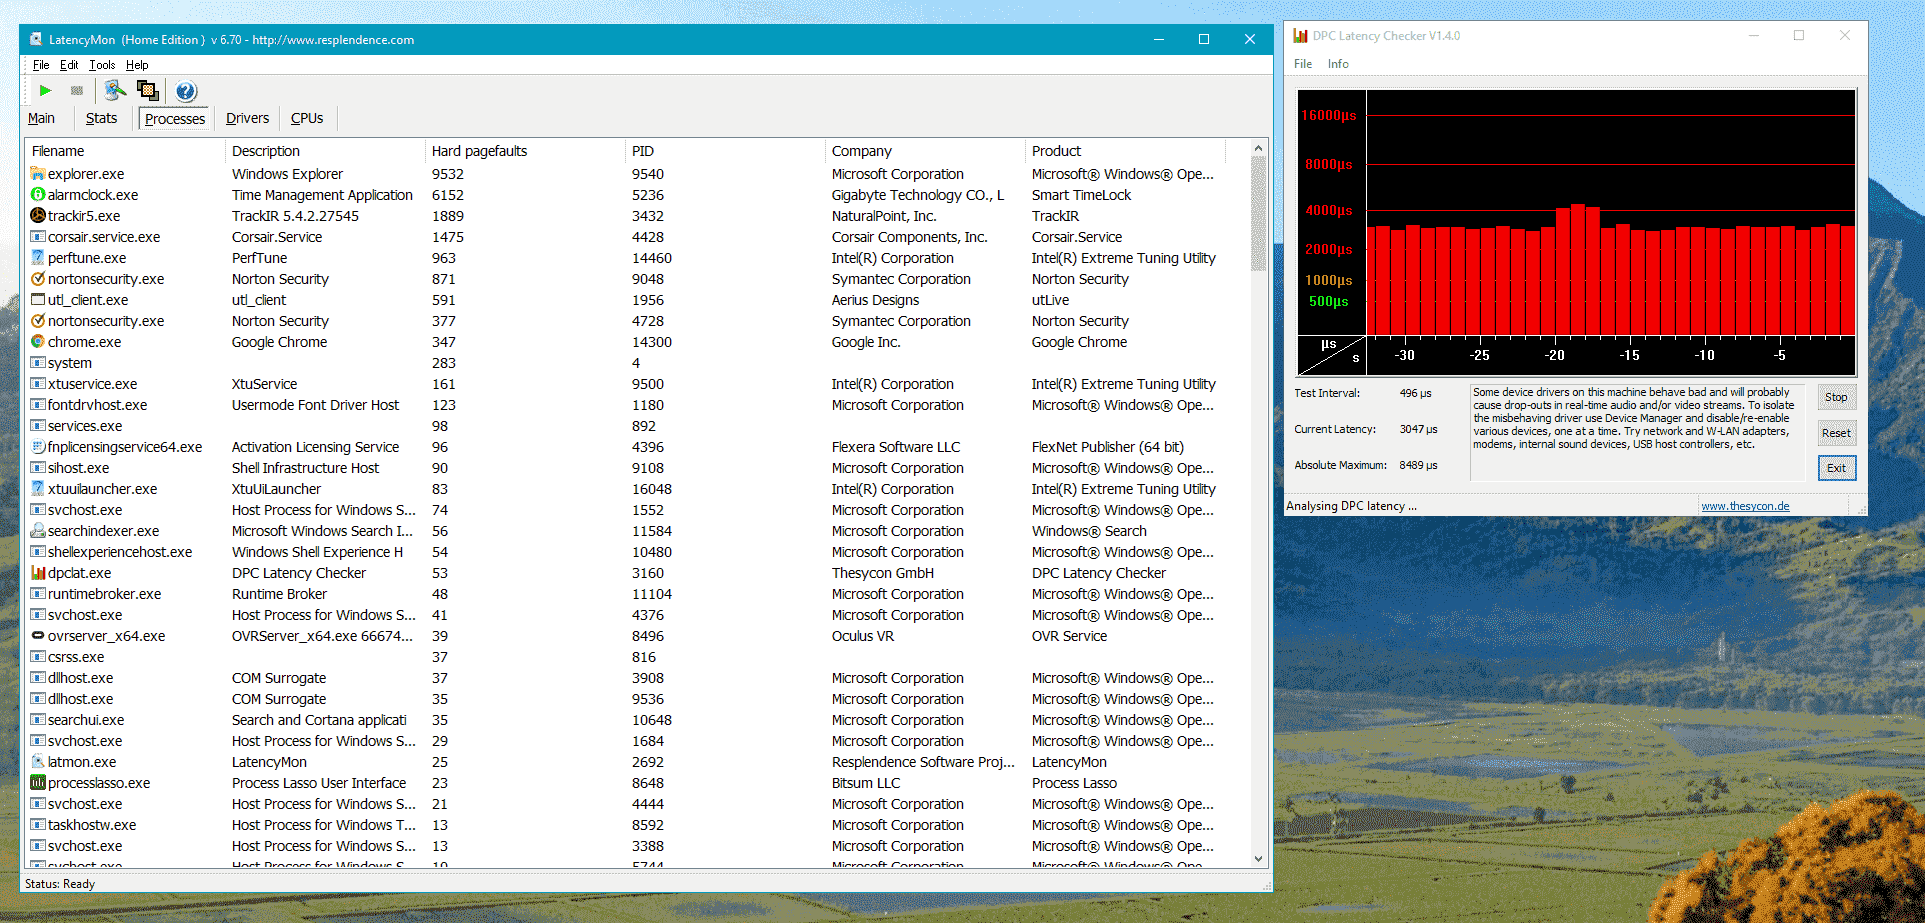1925x923 pixels.
Task: Click the process list scroll-down arrow
Action: click(1258, 859)
